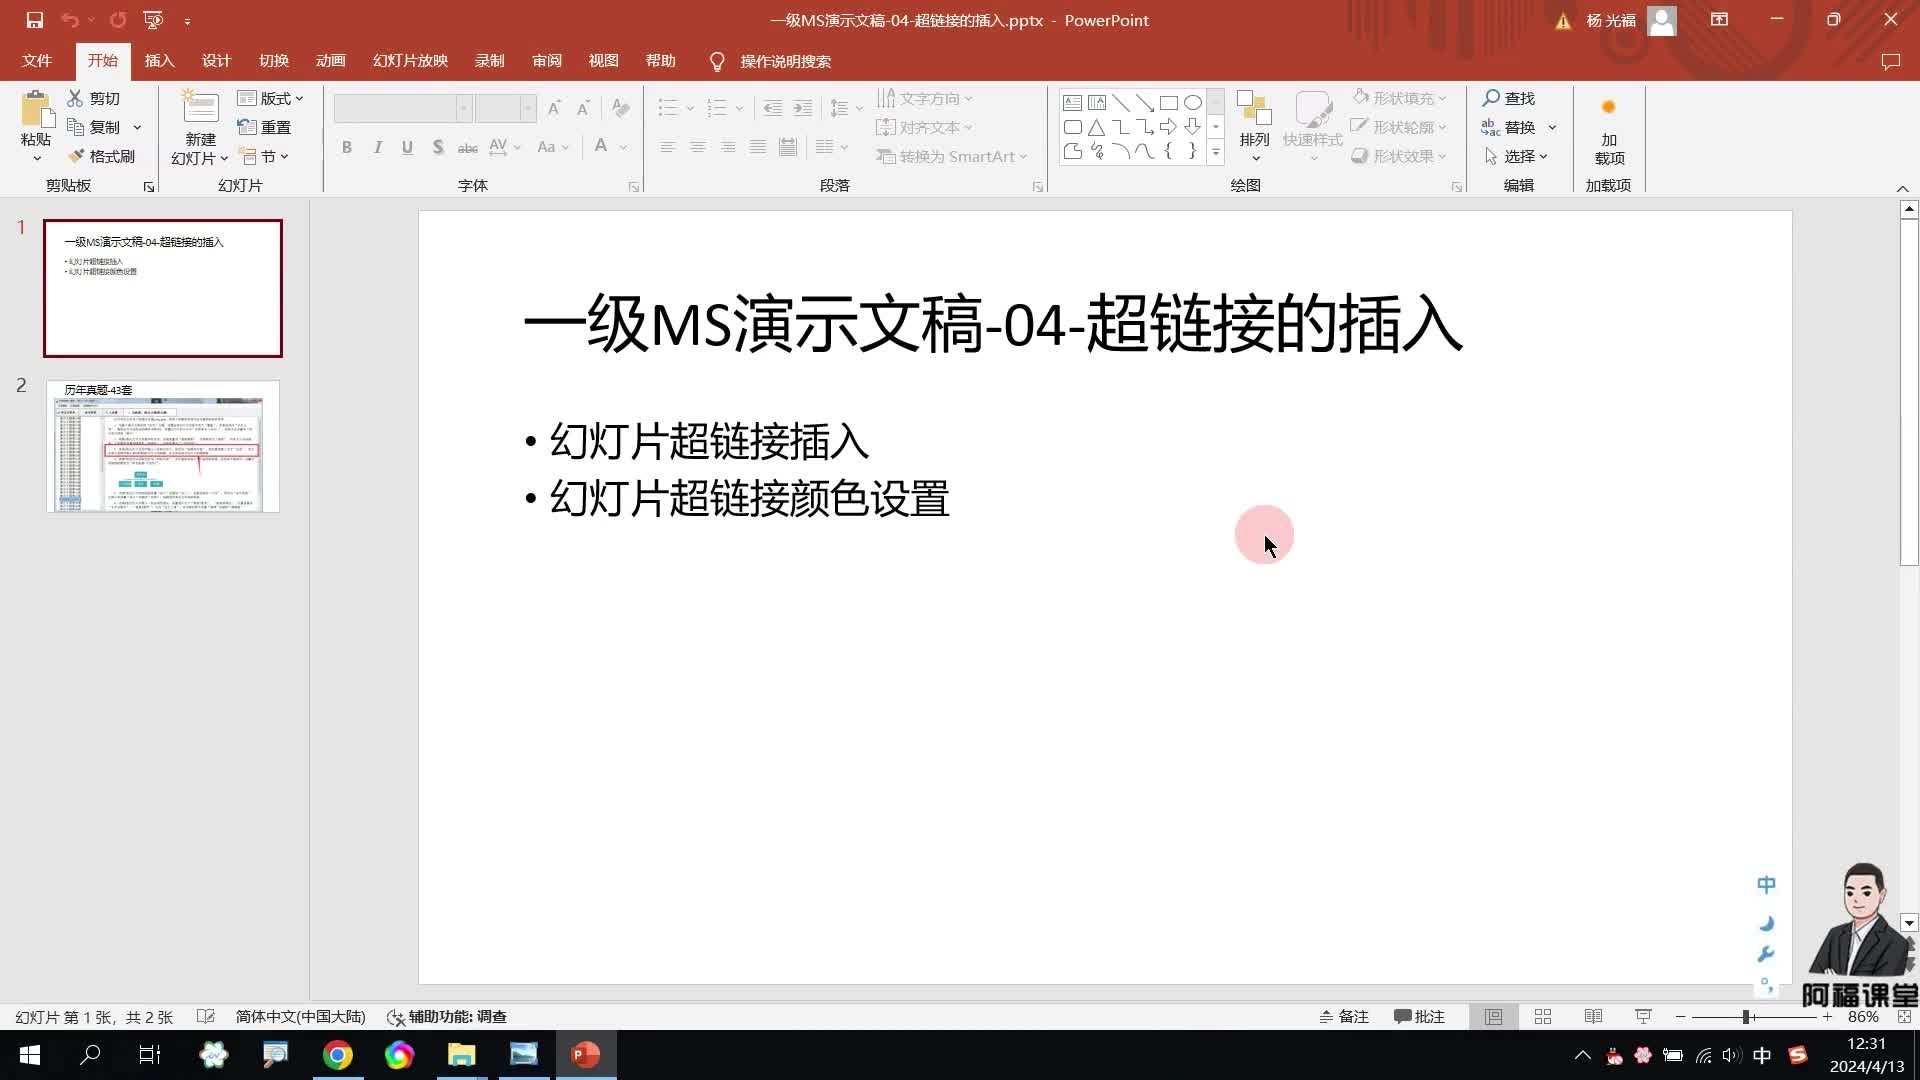This screenshot has height=1080, width=1920.
Task: Open the File (文件) menu
Action: [37, 61]
